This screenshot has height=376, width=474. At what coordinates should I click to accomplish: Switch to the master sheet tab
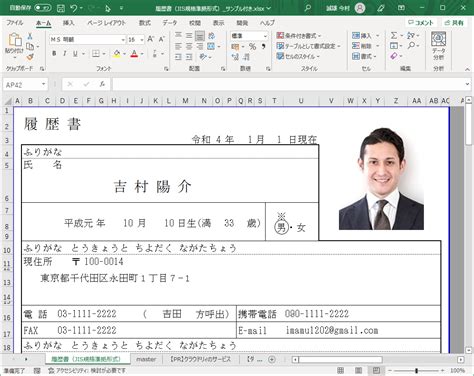146,359
